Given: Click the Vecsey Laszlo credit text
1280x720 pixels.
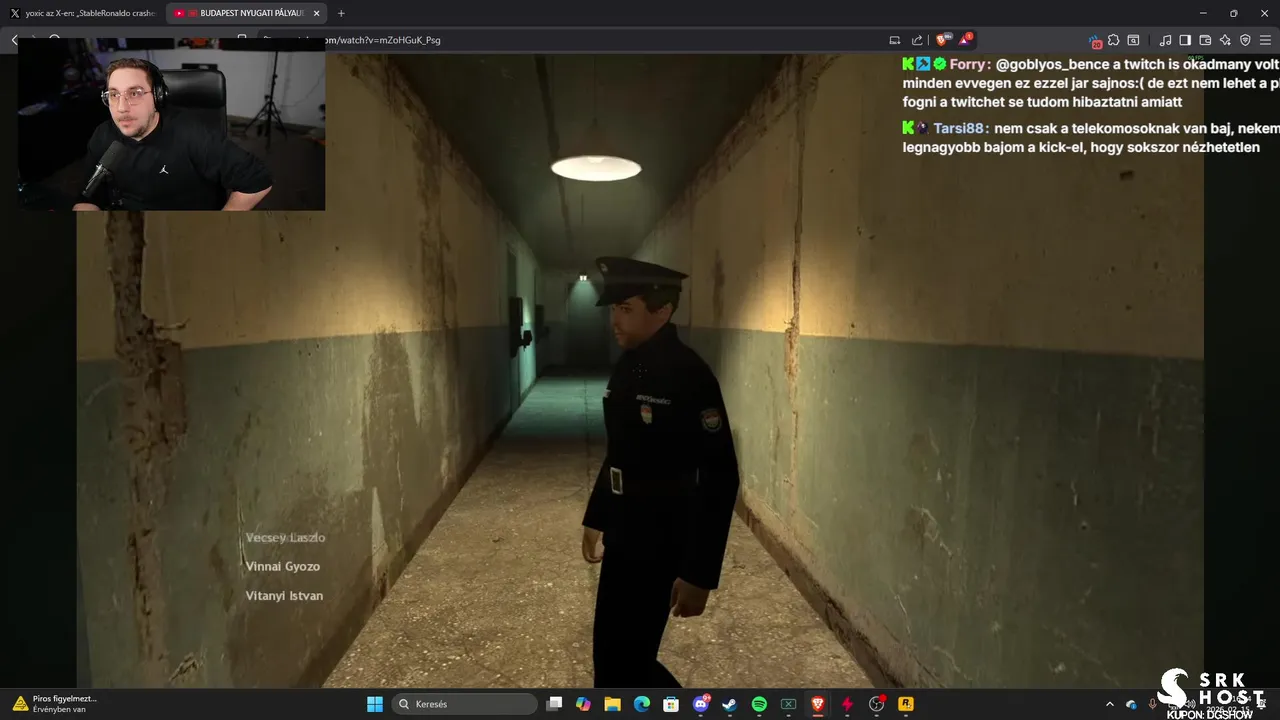Looking at the screenshot, I should [x=285, y=537].
